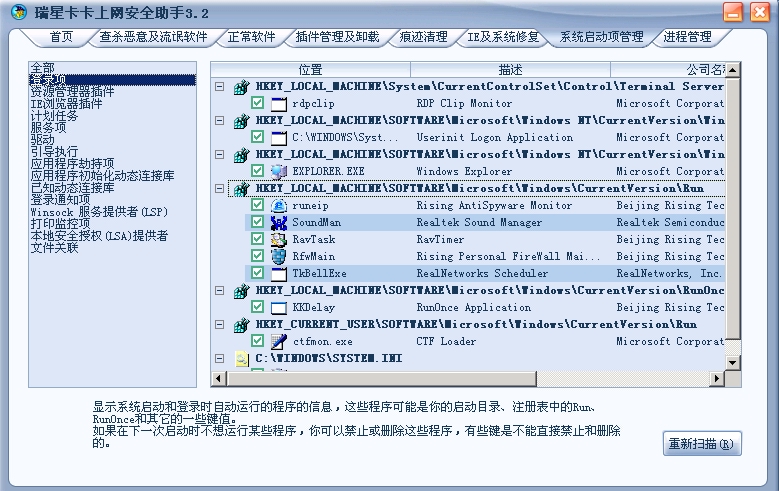This screenshot has height=491, width=779.
Task: Click the RavTask program icon
Action: [279, 240]
